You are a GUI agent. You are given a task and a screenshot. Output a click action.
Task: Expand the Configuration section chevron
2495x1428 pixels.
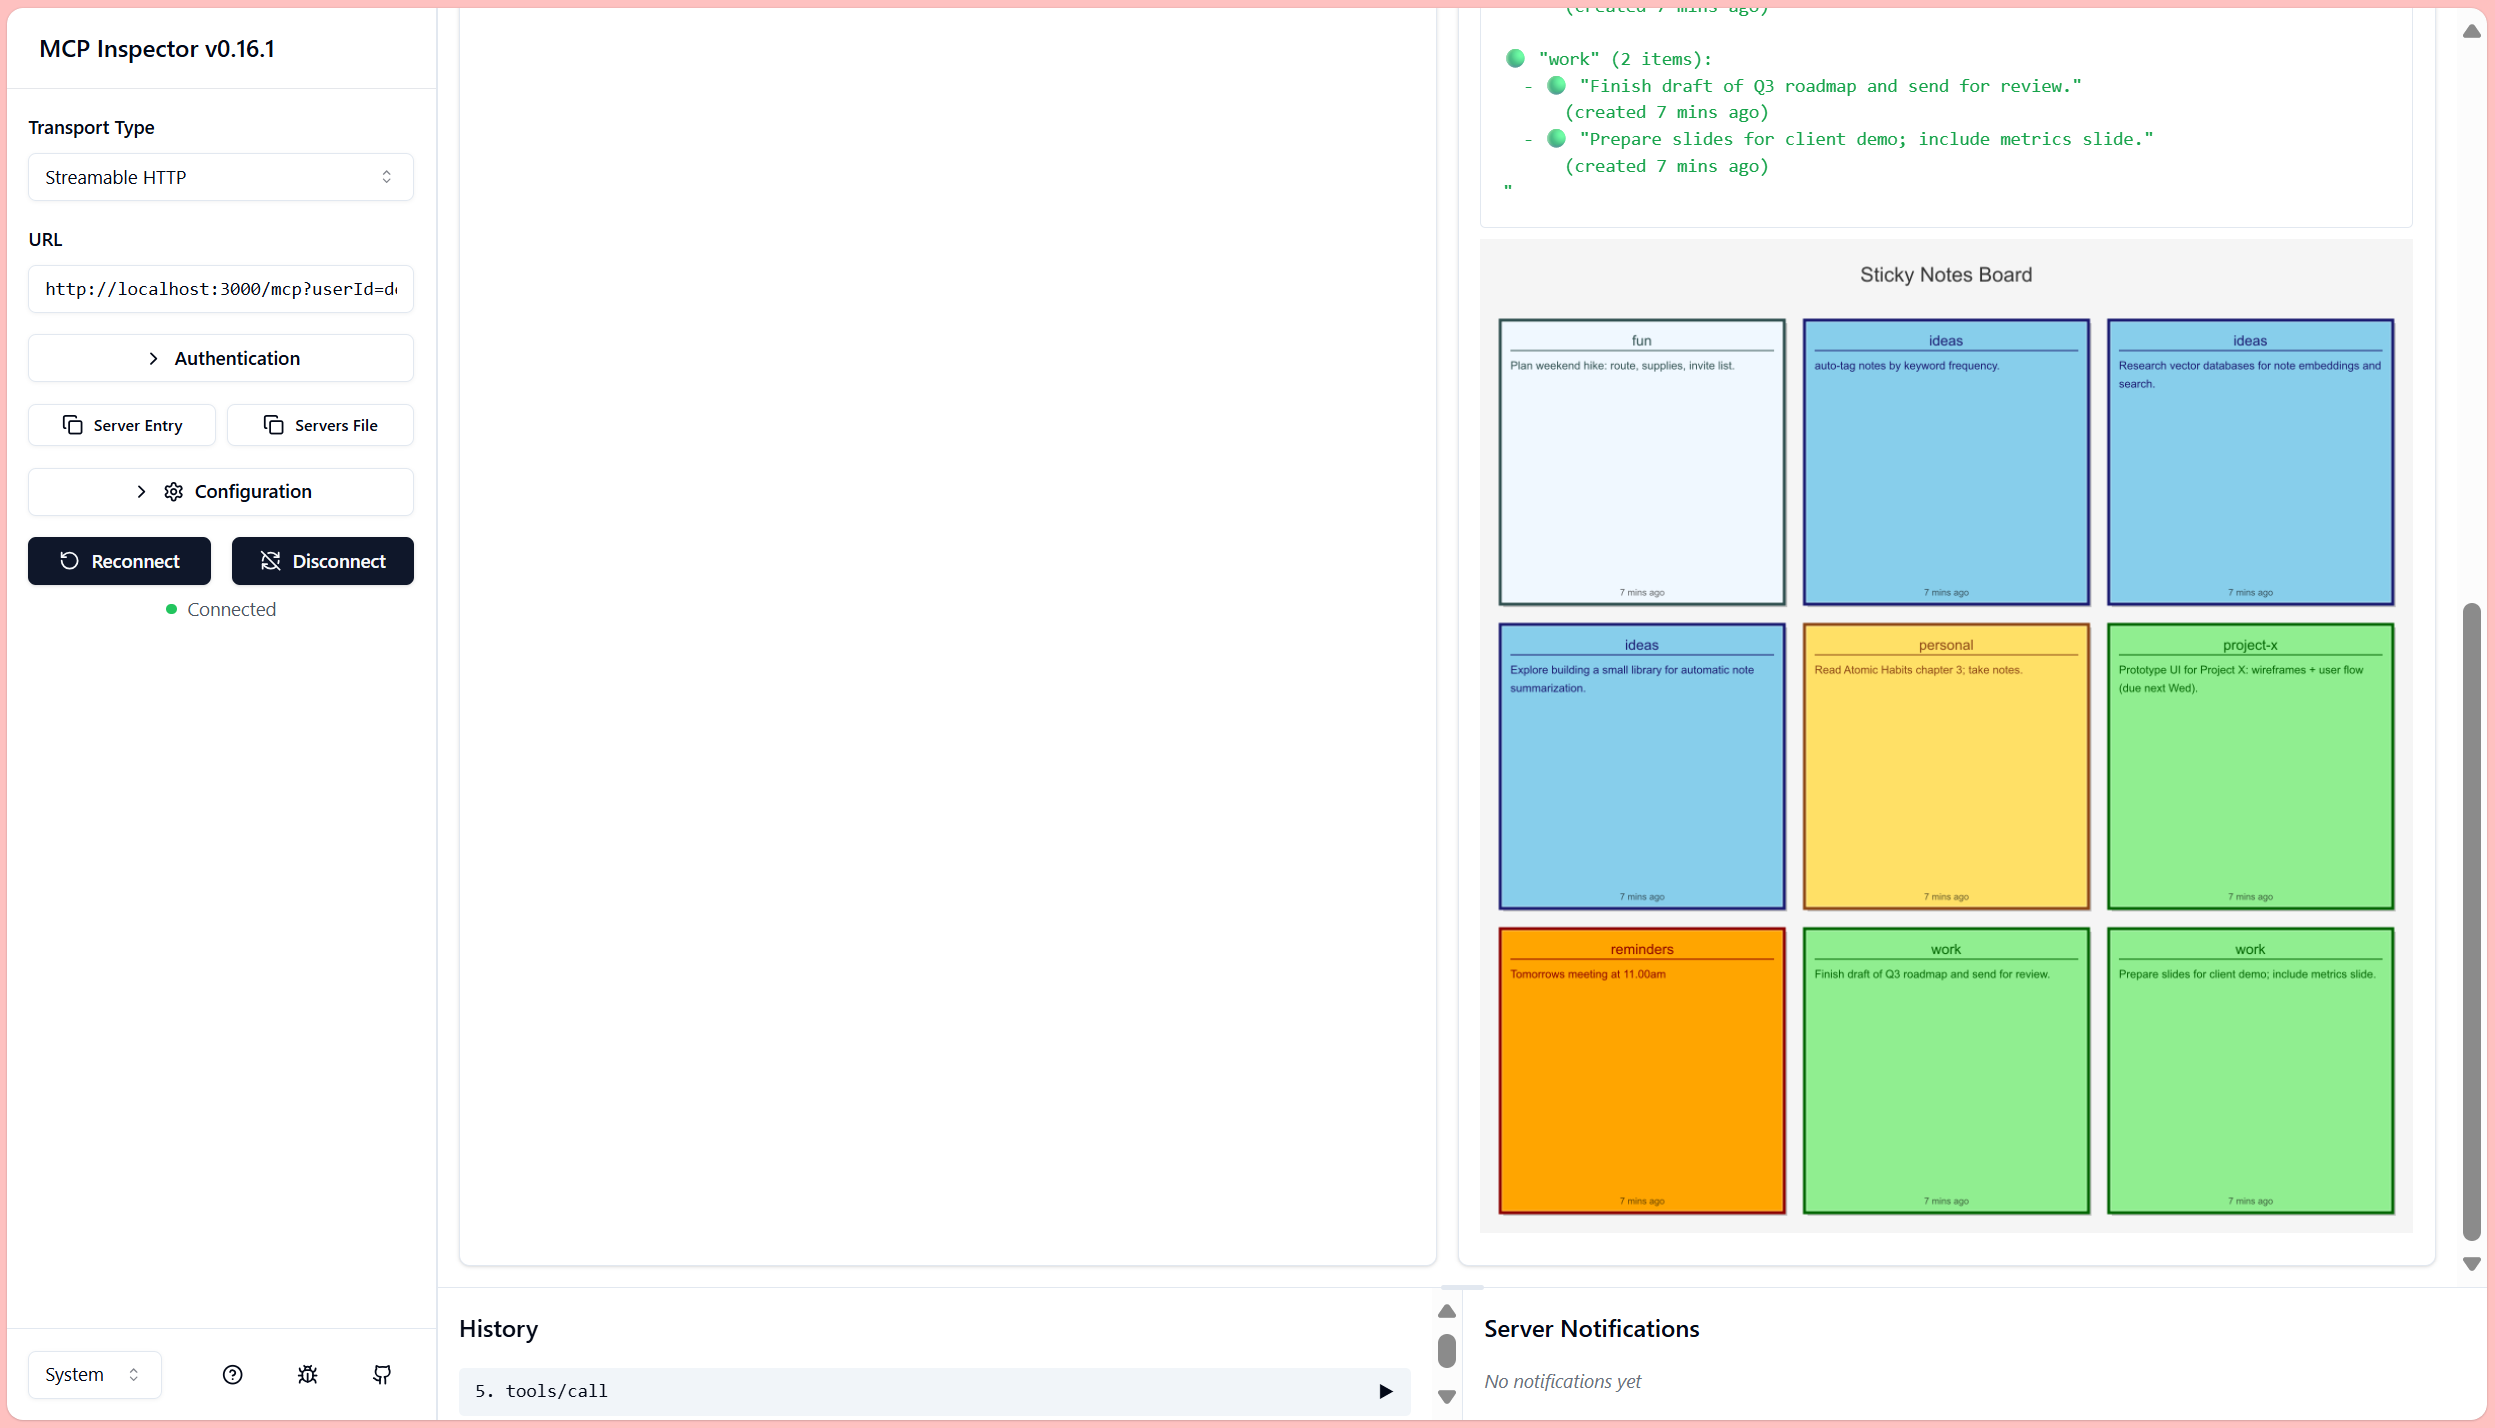(141, 491)
